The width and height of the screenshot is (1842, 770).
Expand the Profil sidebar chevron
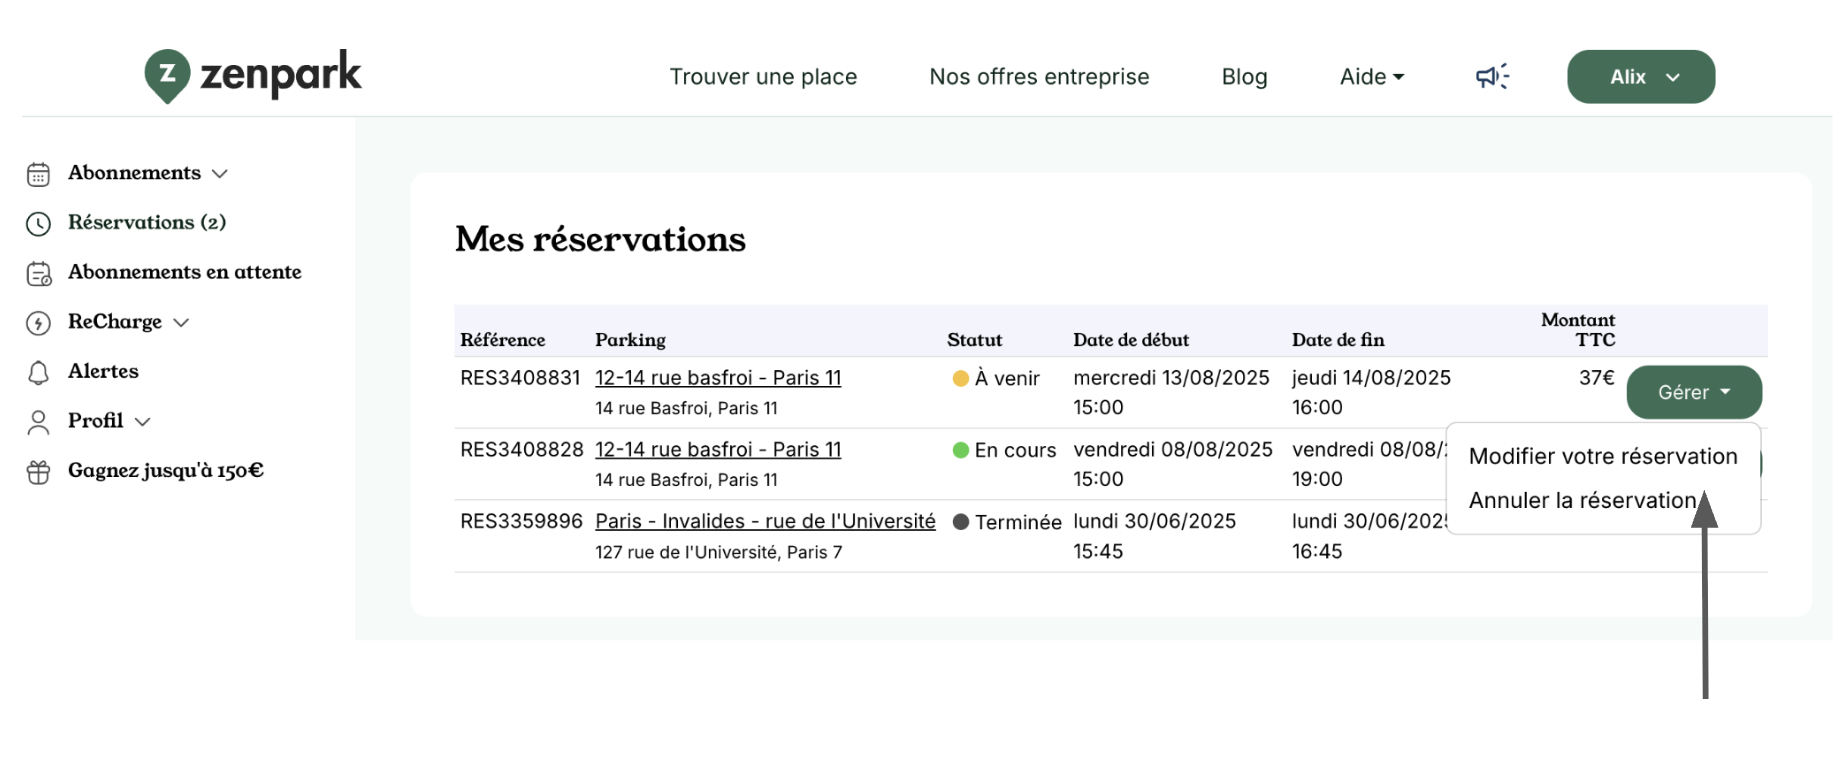[143, 422]
